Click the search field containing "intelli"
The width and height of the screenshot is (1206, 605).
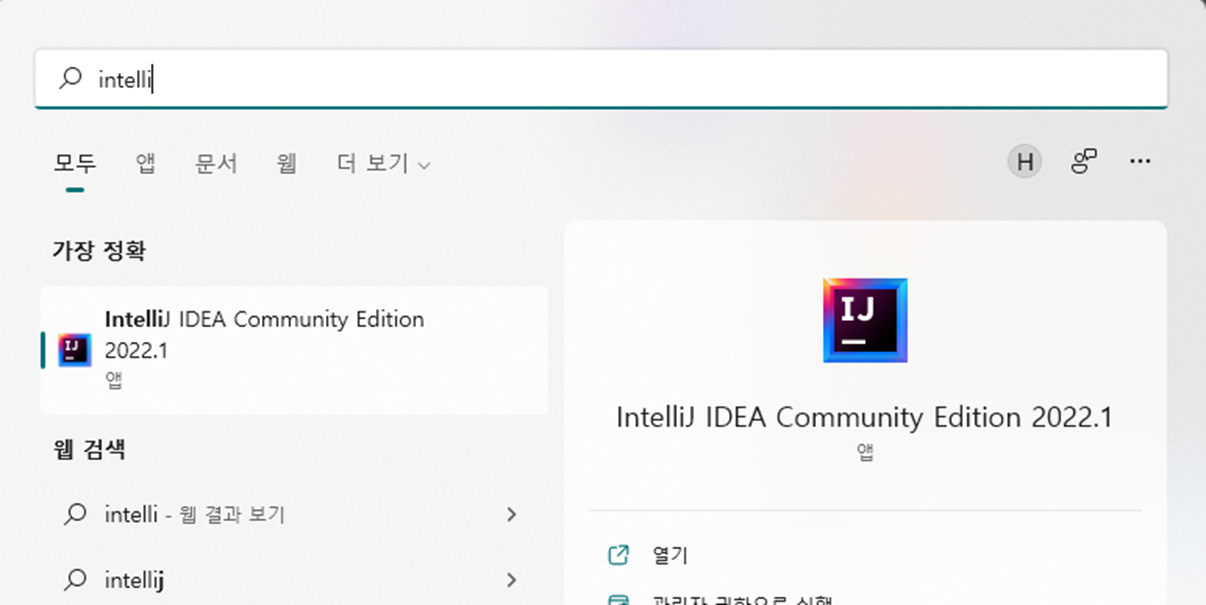click(601, 78)
